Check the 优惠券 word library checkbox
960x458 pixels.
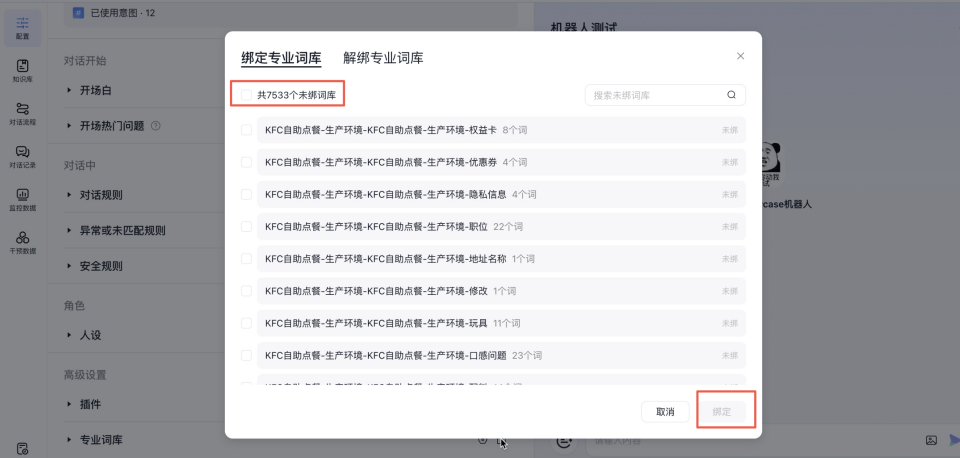point(246,162)
